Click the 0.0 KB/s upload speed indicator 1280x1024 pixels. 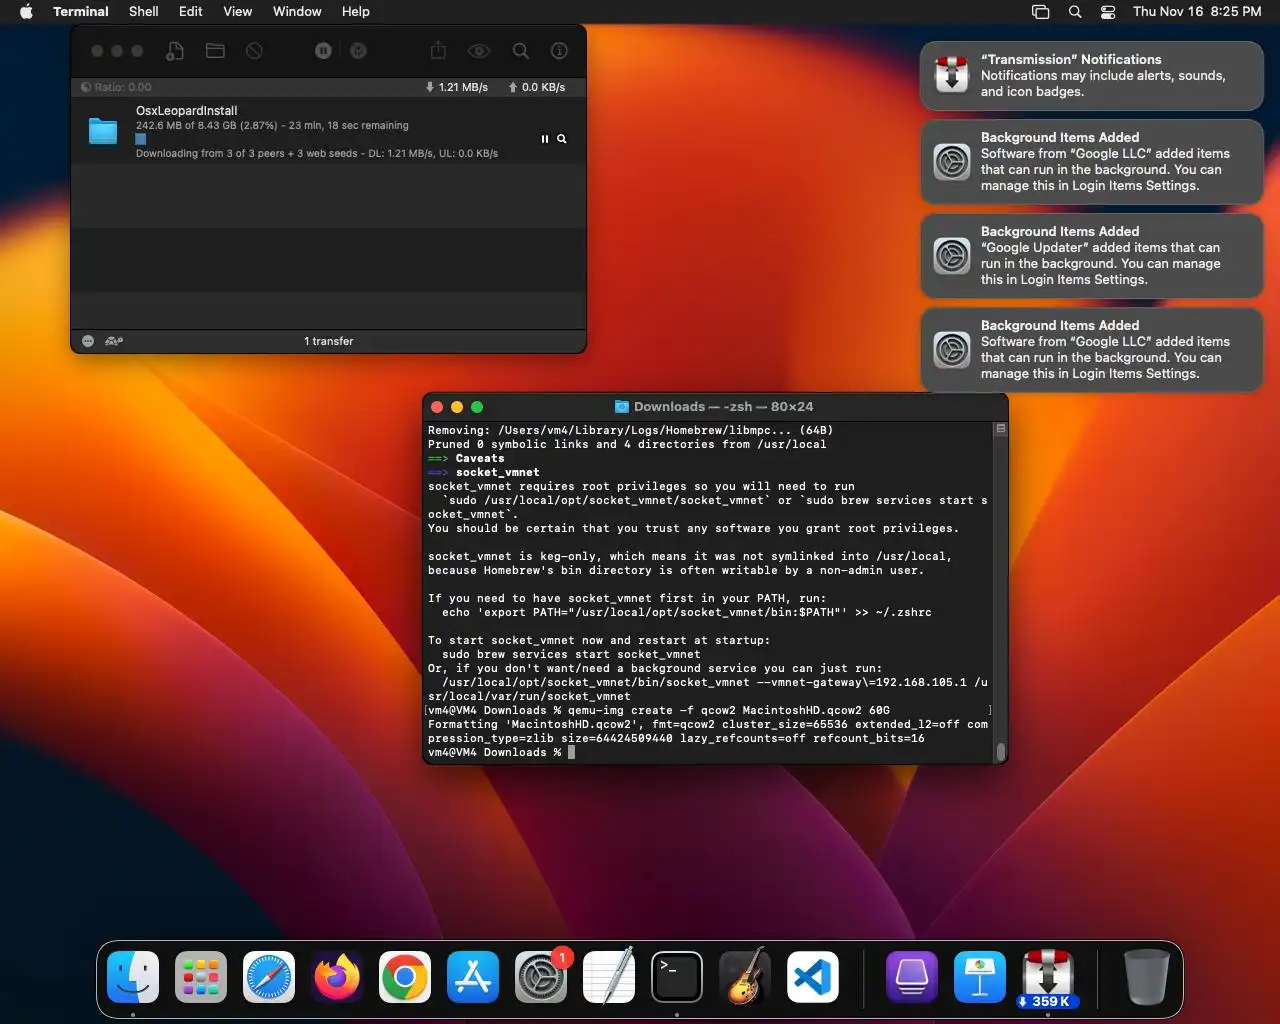pos(537,87)
